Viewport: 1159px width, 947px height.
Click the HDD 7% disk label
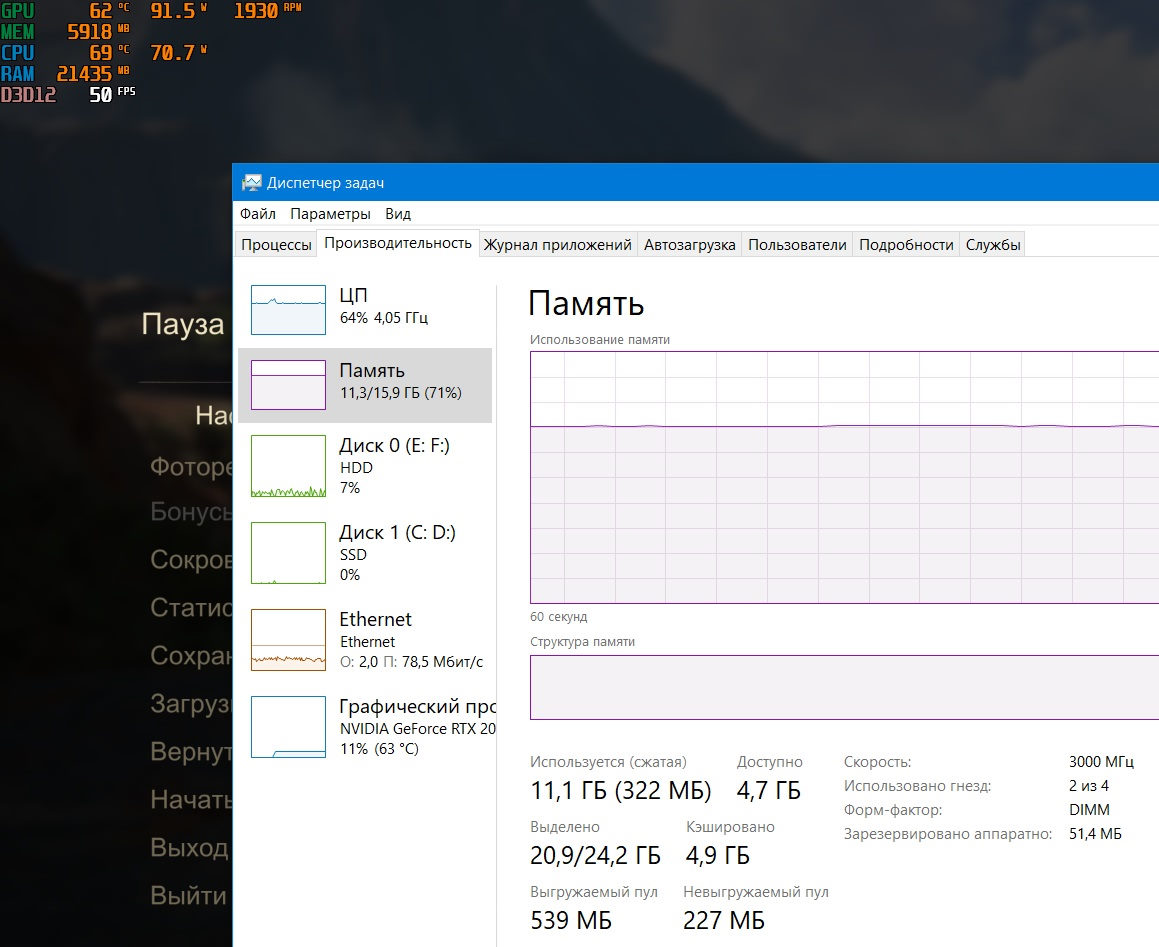pyautogui.click(x=356, y=478)
